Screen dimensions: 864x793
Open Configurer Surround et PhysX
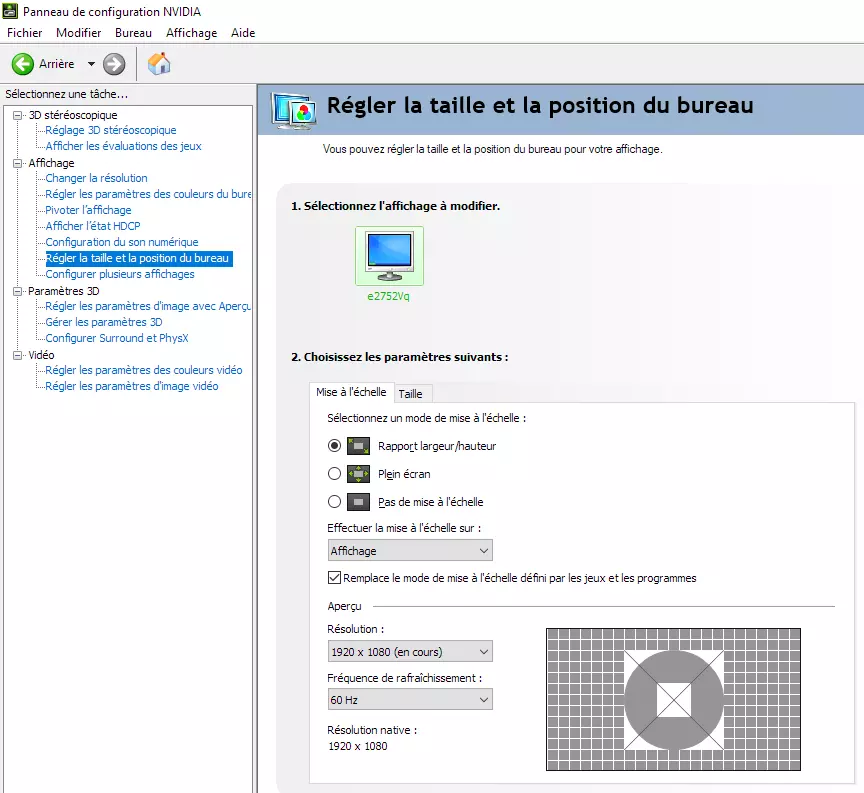click(117, 338)
